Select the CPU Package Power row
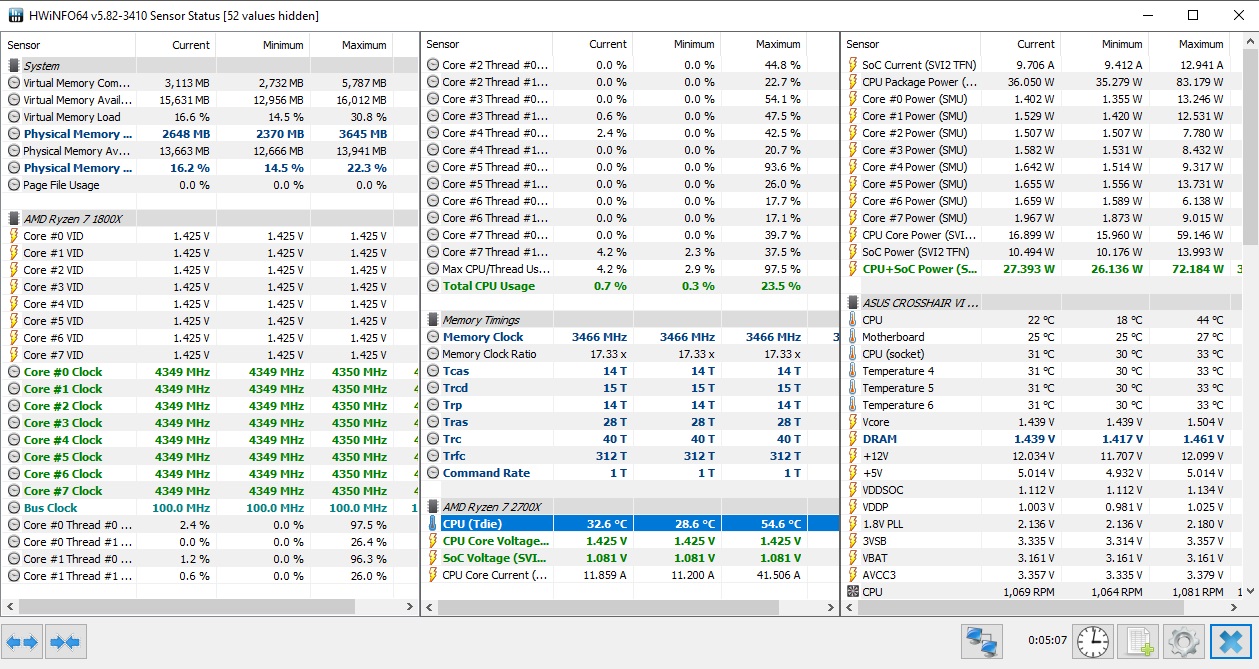1259x669 pixels. (x=1042, y=82)
